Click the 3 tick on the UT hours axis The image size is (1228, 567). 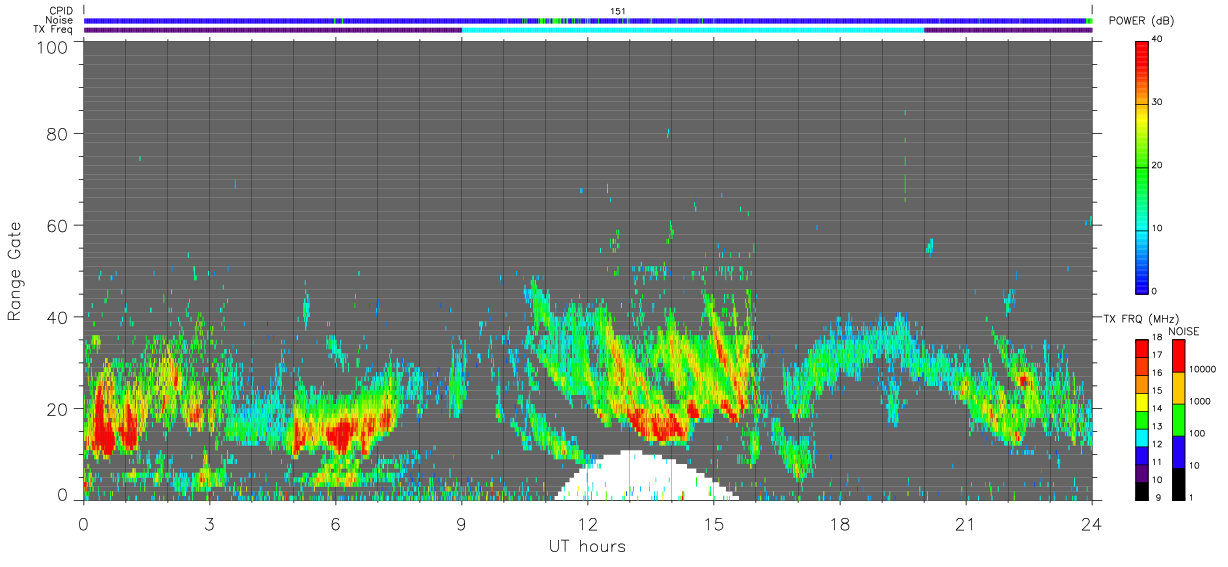pos(210,524)
